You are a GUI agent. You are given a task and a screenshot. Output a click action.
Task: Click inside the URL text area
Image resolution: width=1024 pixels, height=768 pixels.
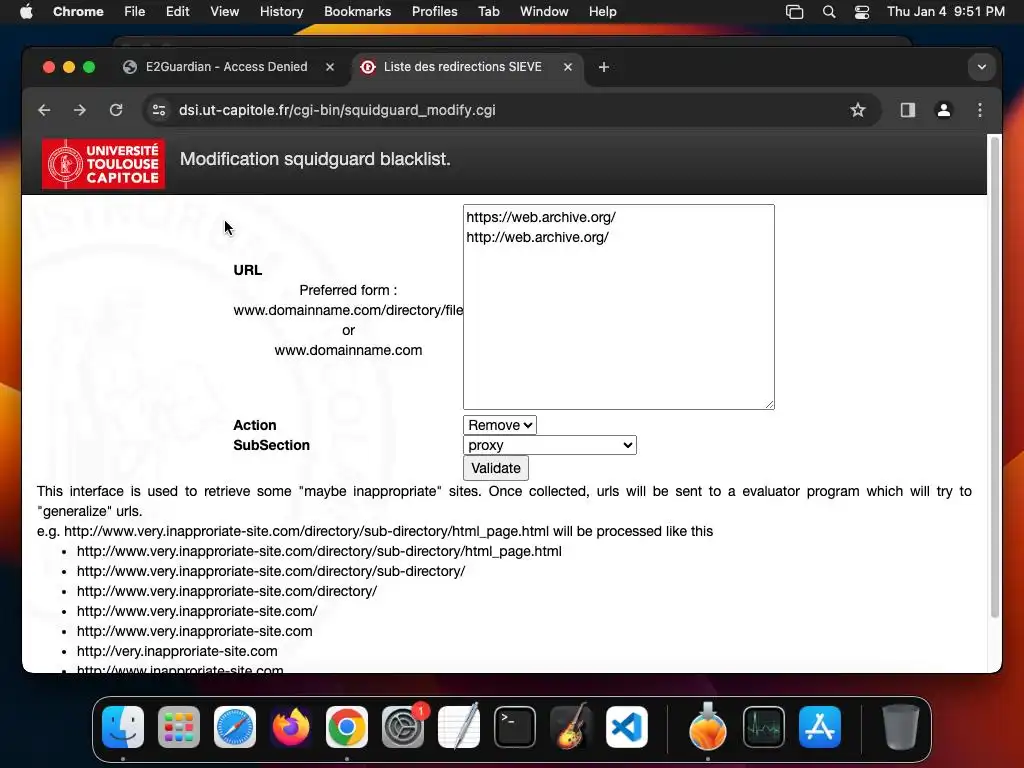(618, 307)
